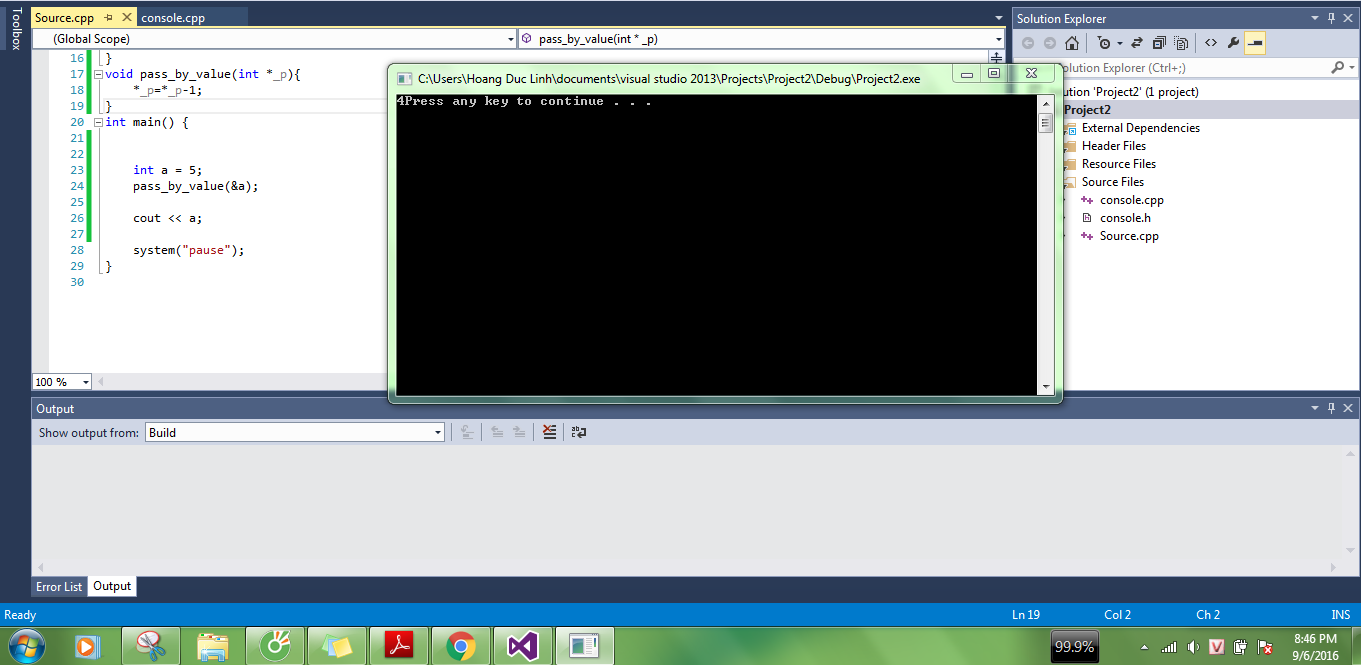The height and width of the screenshot is (665, 1361).
Task: Click the Show All Files icon
Action: coord(1181,43)
